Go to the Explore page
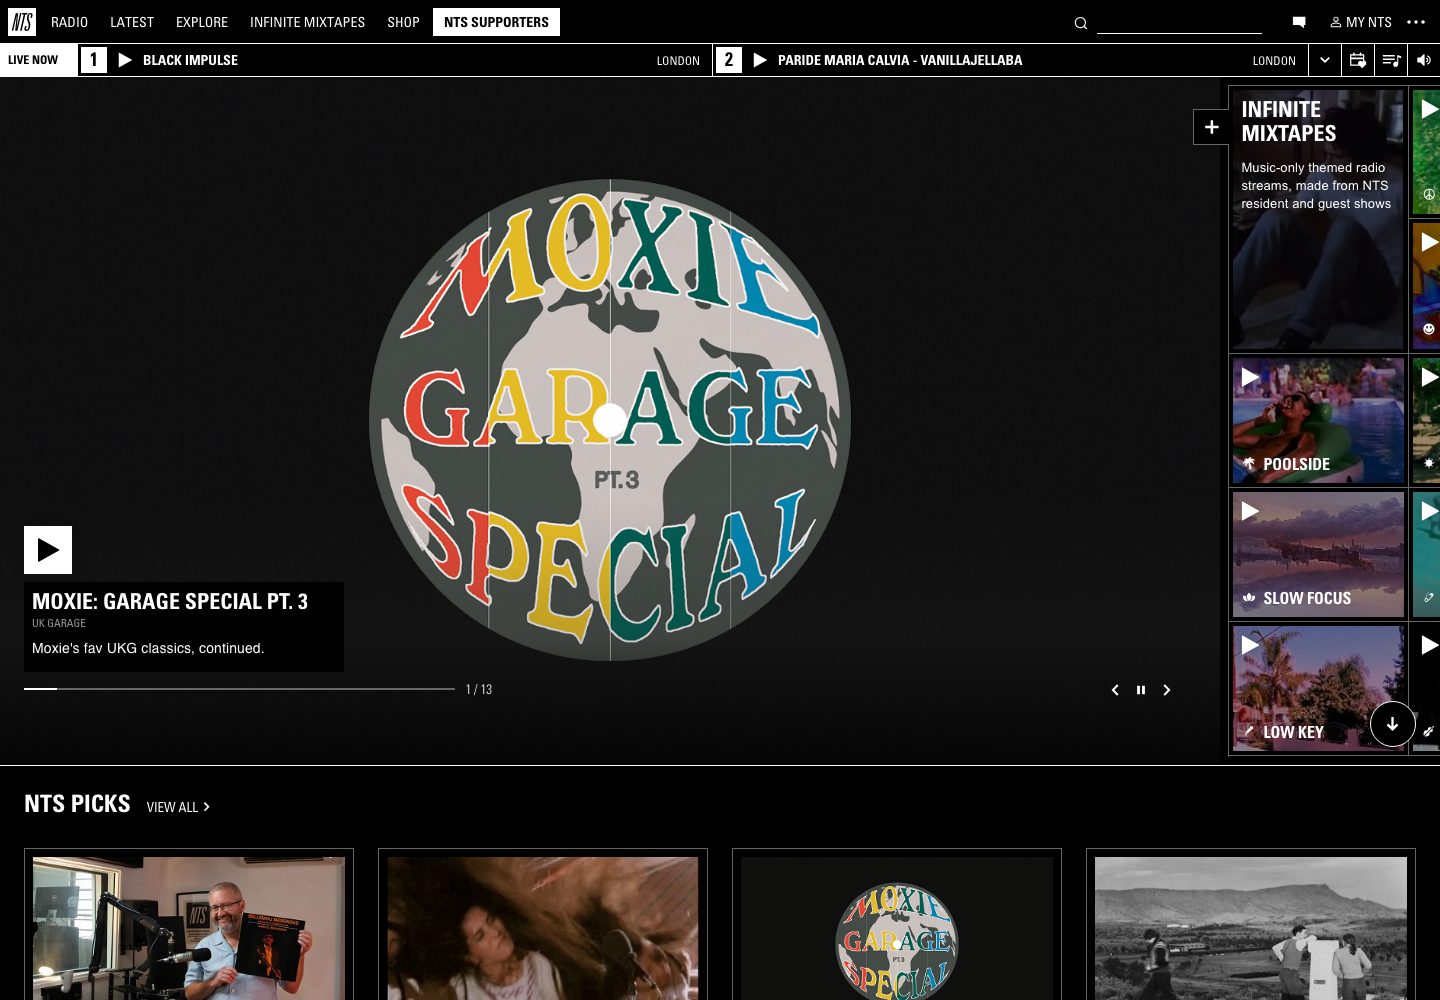 click(202, 22)
